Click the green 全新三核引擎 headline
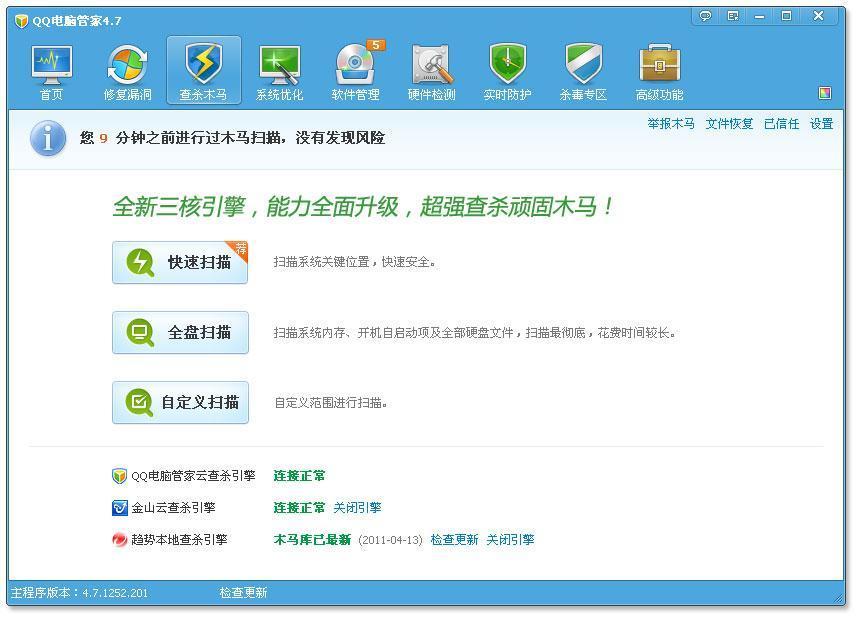 pos(363,207)
